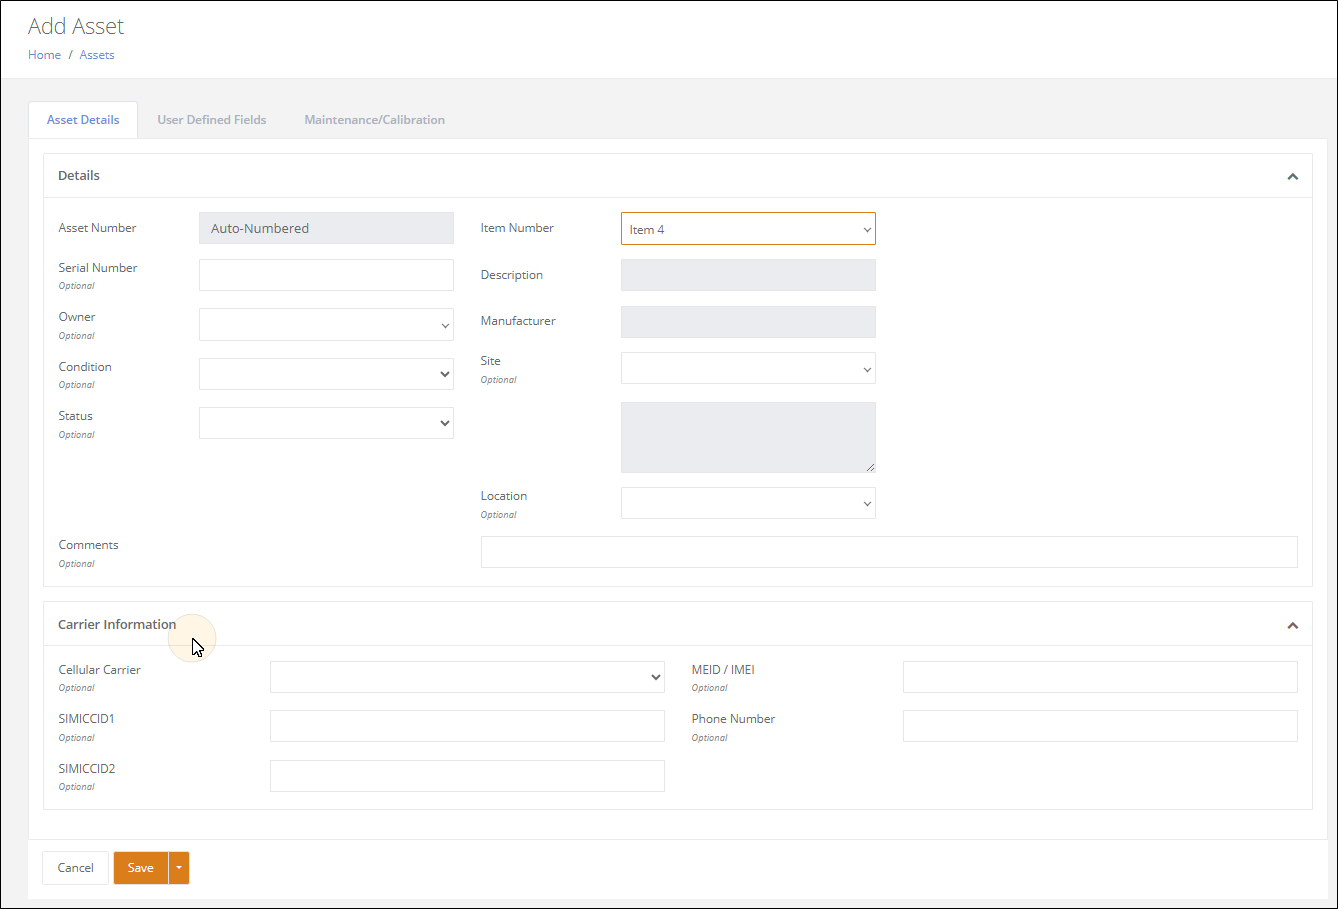
Task: Open the Item Number dropdown
Action: [x=748, y=229]
